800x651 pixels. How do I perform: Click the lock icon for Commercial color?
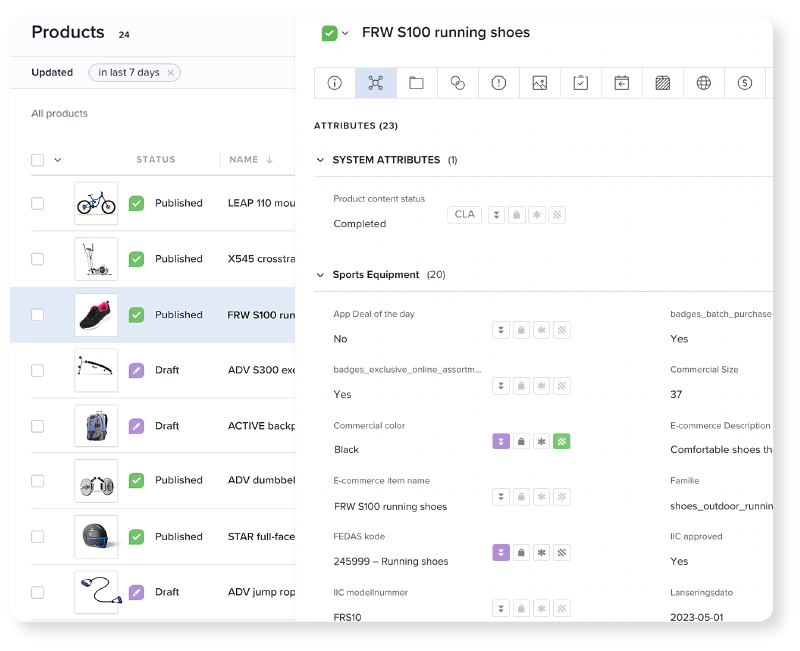pyautogui.click(x=521, y=441)
